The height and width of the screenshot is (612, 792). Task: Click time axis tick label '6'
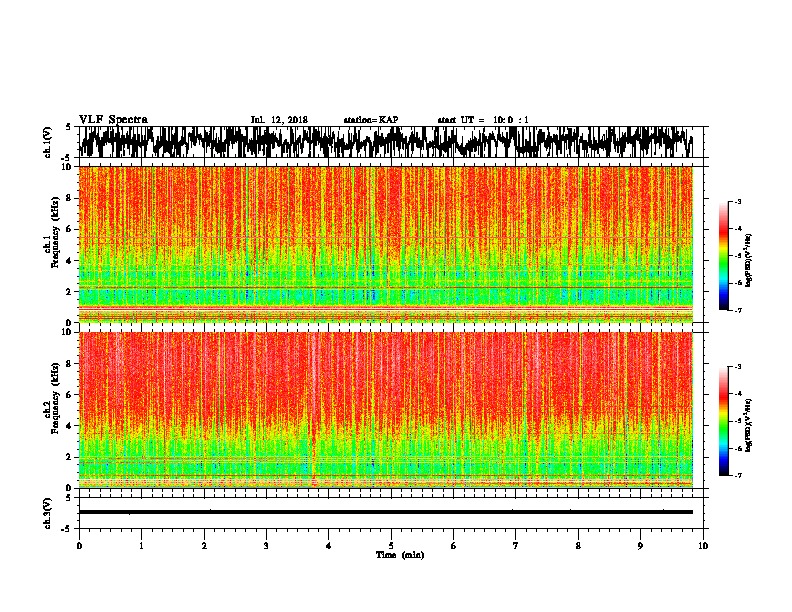(454, 546)
